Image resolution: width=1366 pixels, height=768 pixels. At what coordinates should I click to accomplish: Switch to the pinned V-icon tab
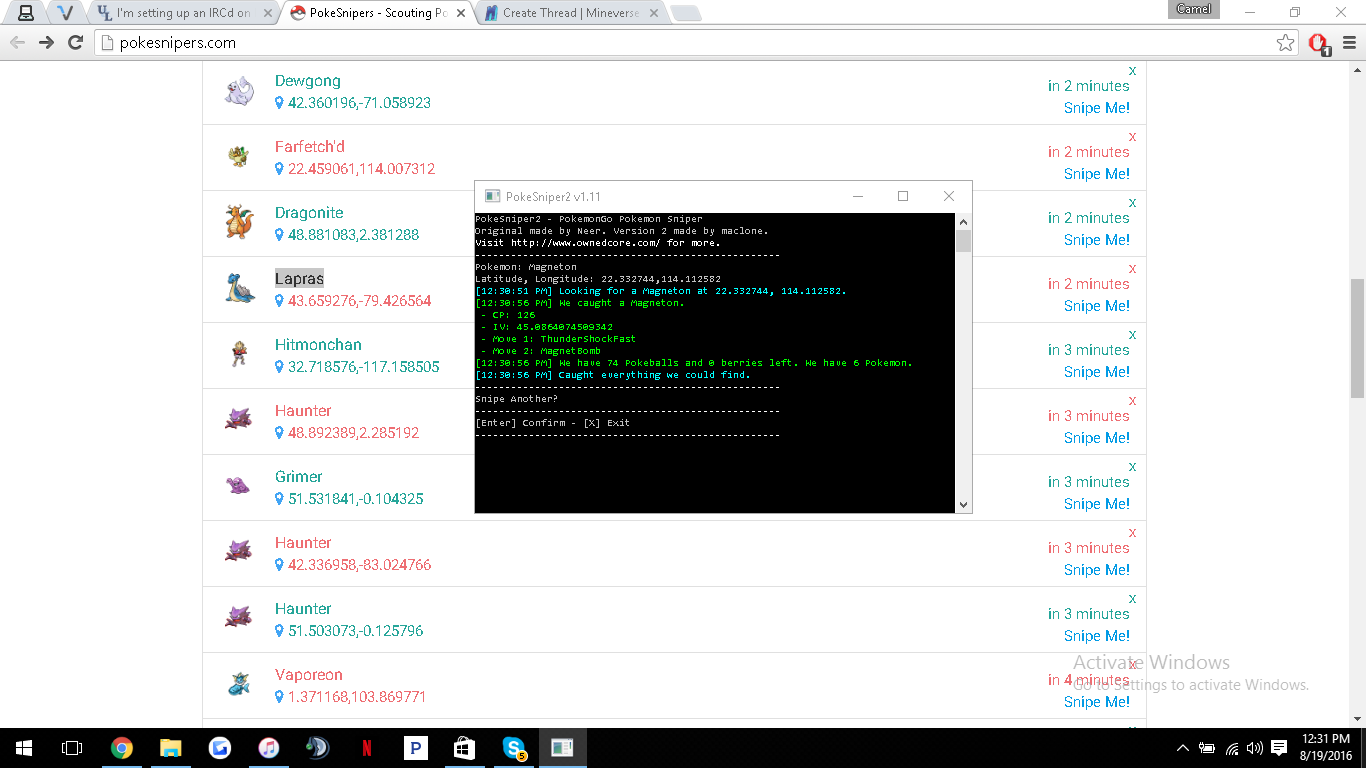tap(66, 13)
